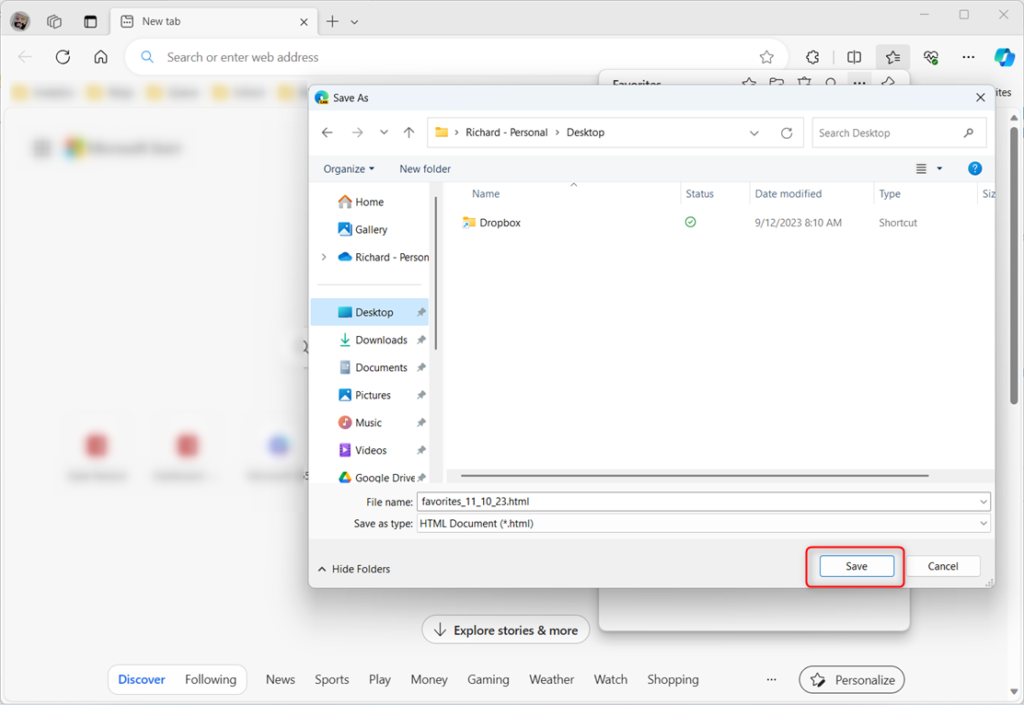Click Save in the Save As dialog
This screenshot has width=1024, height=705.
[856, 567]
